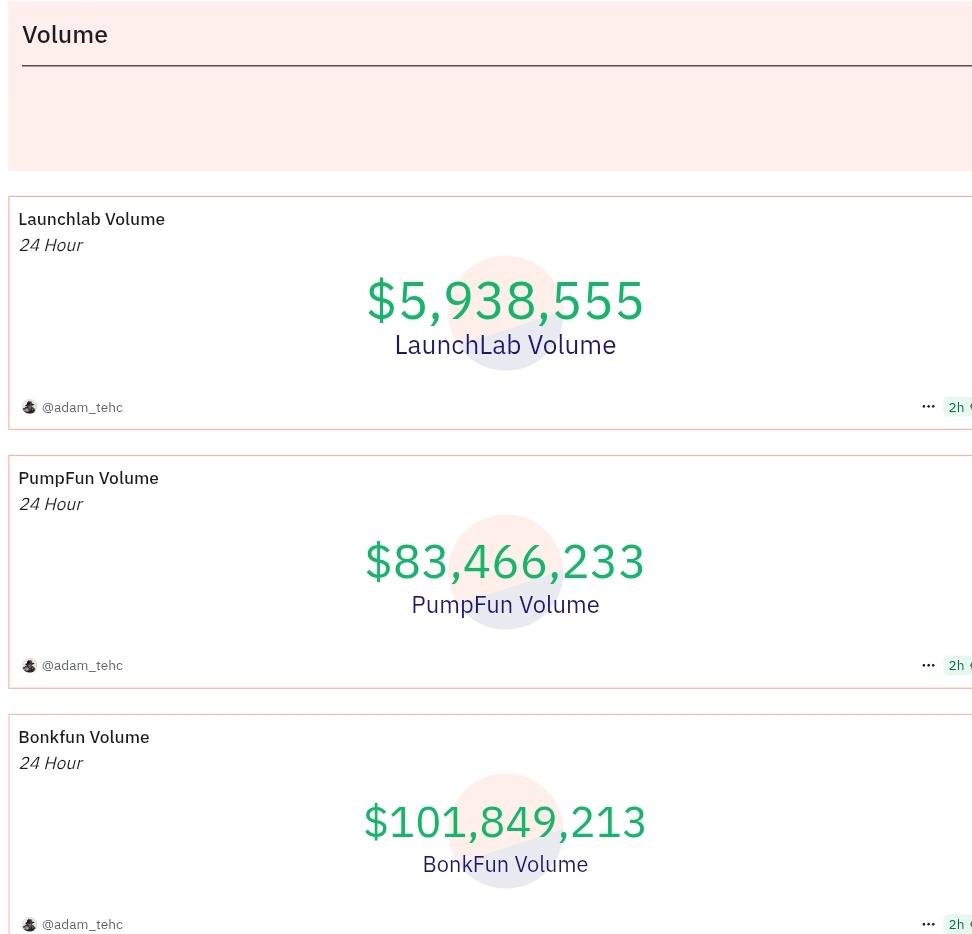Viewport: 972px width, 934px height.
Task: Click the PumpFun Volume counter label
Action: [505, 605]
